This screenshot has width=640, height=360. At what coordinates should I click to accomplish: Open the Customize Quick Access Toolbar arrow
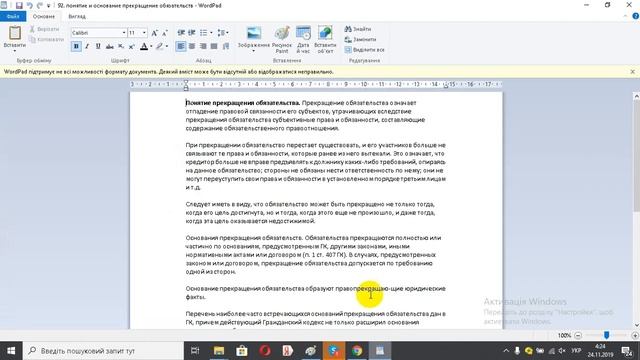tap(49, 6)
